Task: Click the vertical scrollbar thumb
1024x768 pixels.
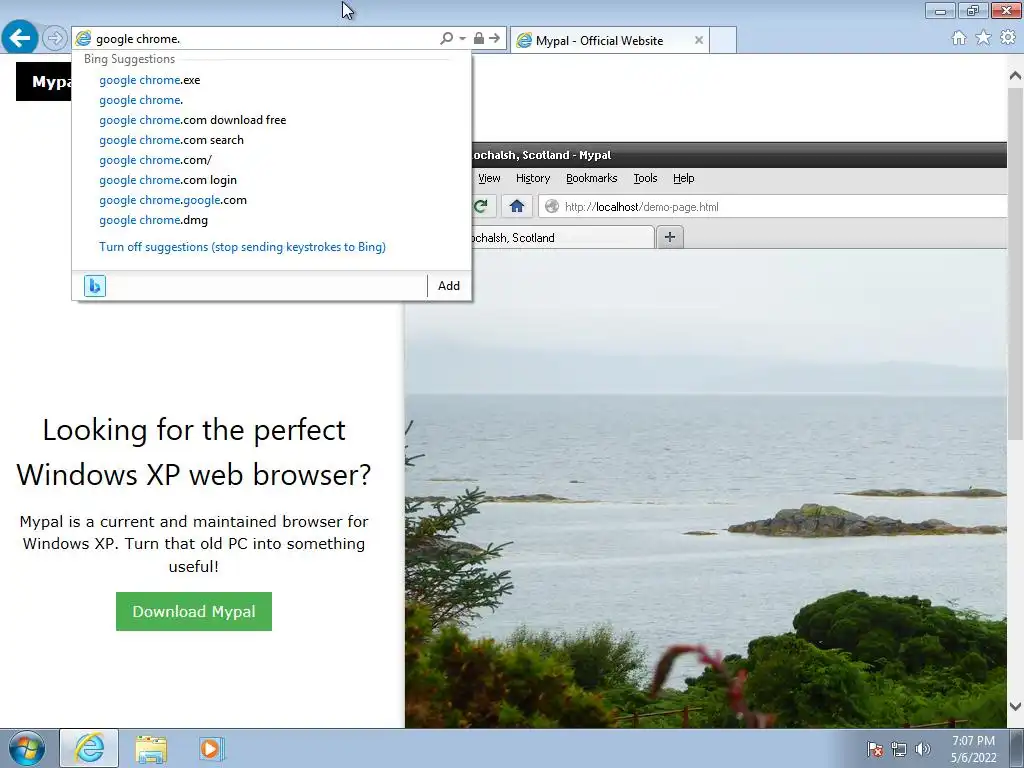Action: [1015, 263]
